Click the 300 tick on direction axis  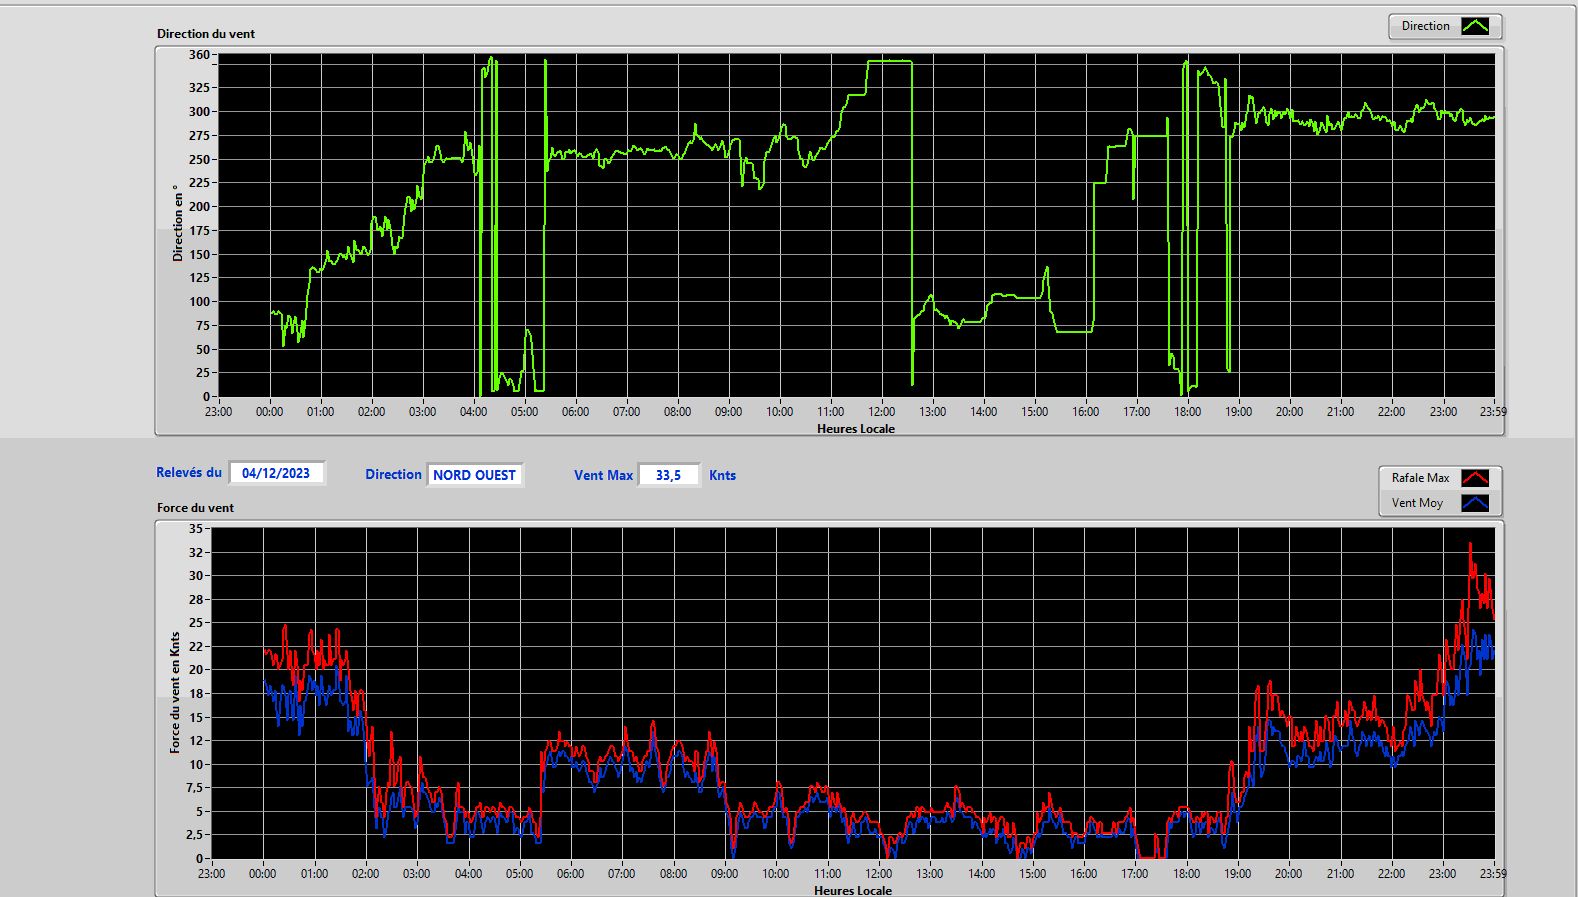[199, 112]
